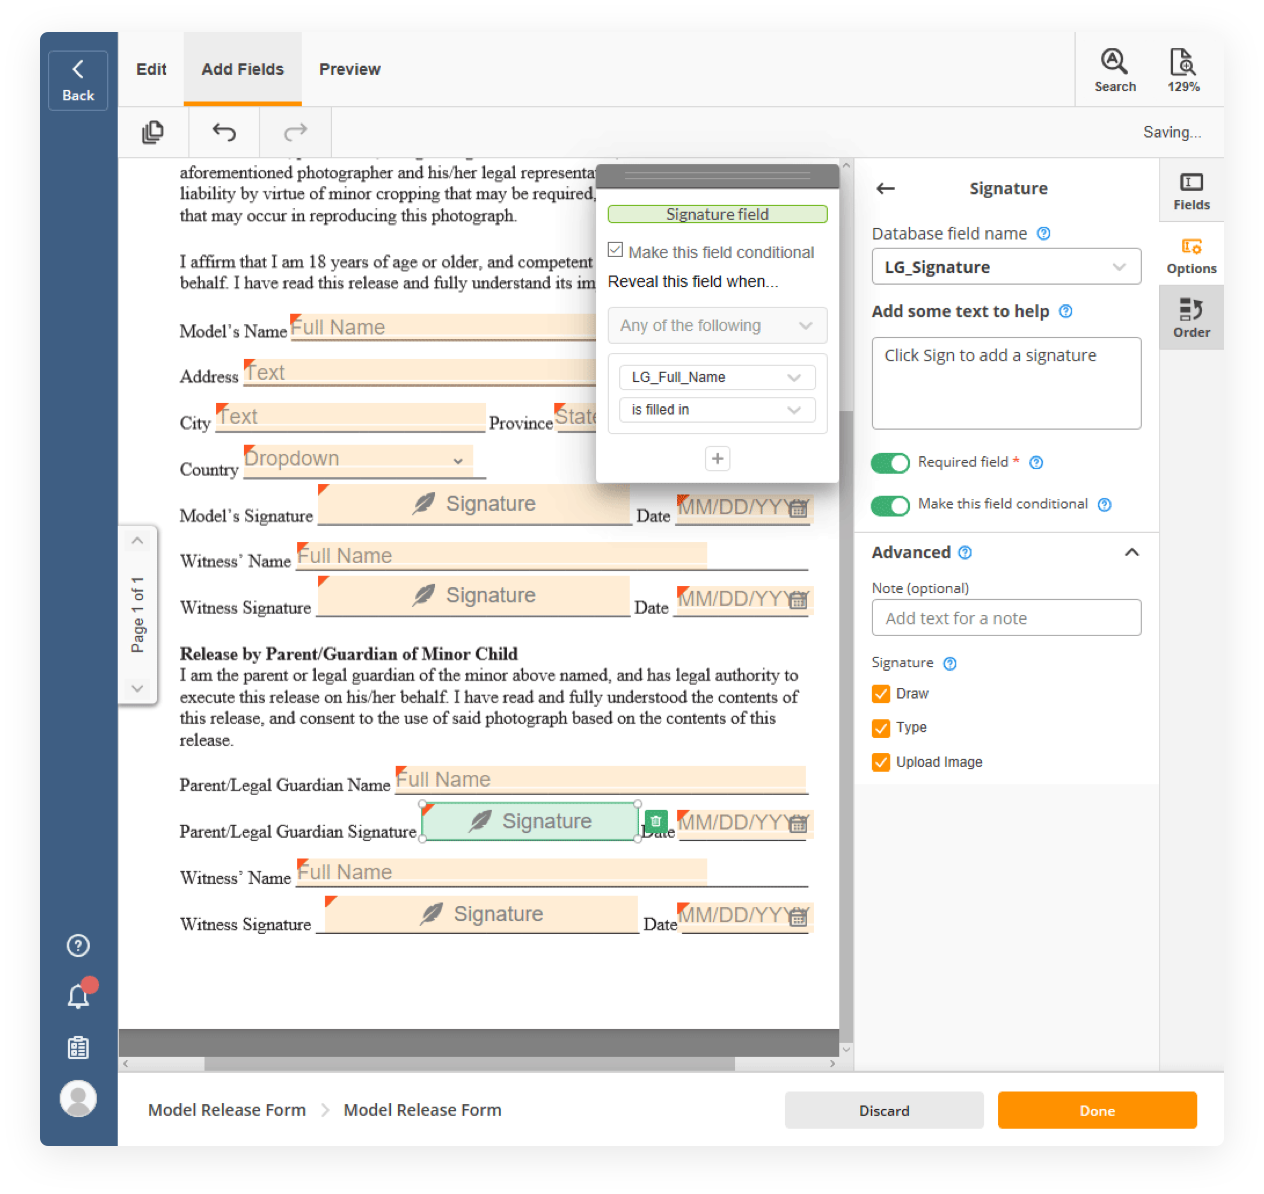Click the undo arrow in toolbar

point(224,132)
